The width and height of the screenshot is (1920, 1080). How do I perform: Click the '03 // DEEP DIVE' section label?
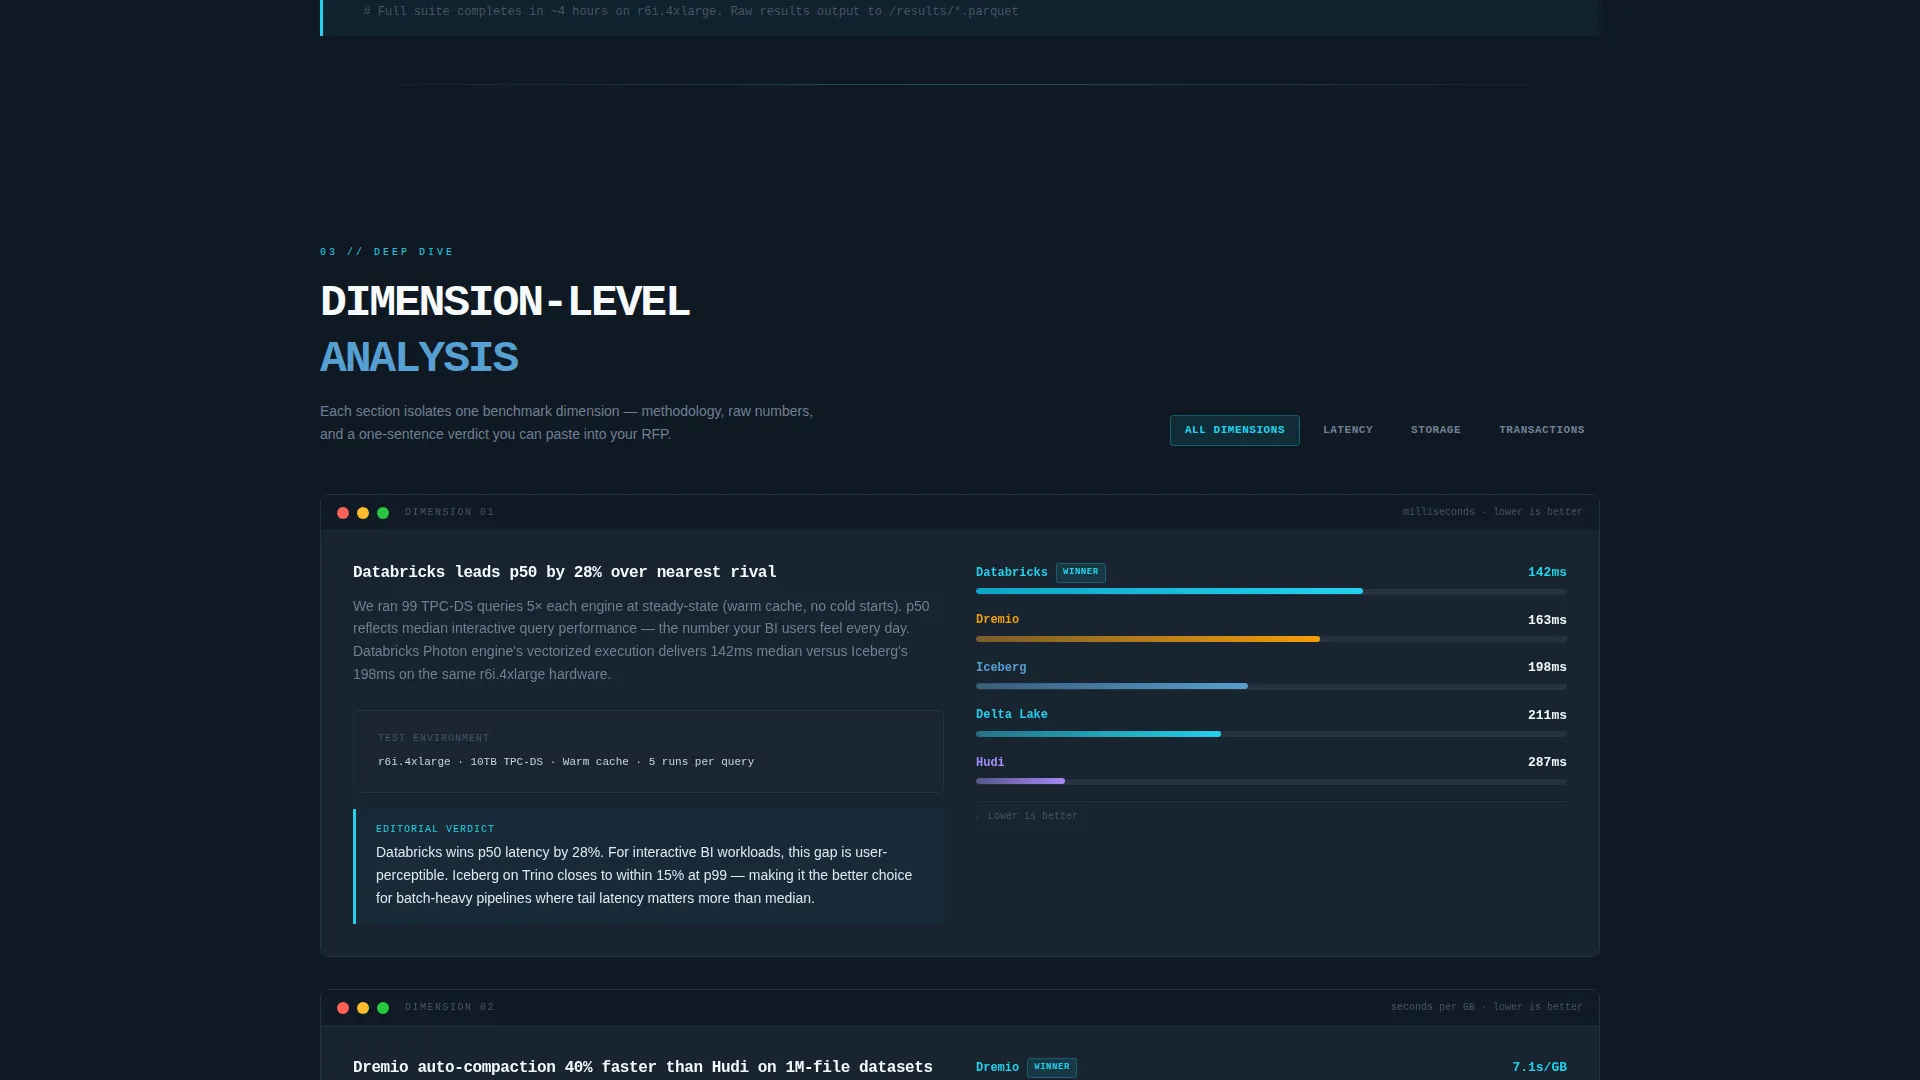click(x=386, y=252)
